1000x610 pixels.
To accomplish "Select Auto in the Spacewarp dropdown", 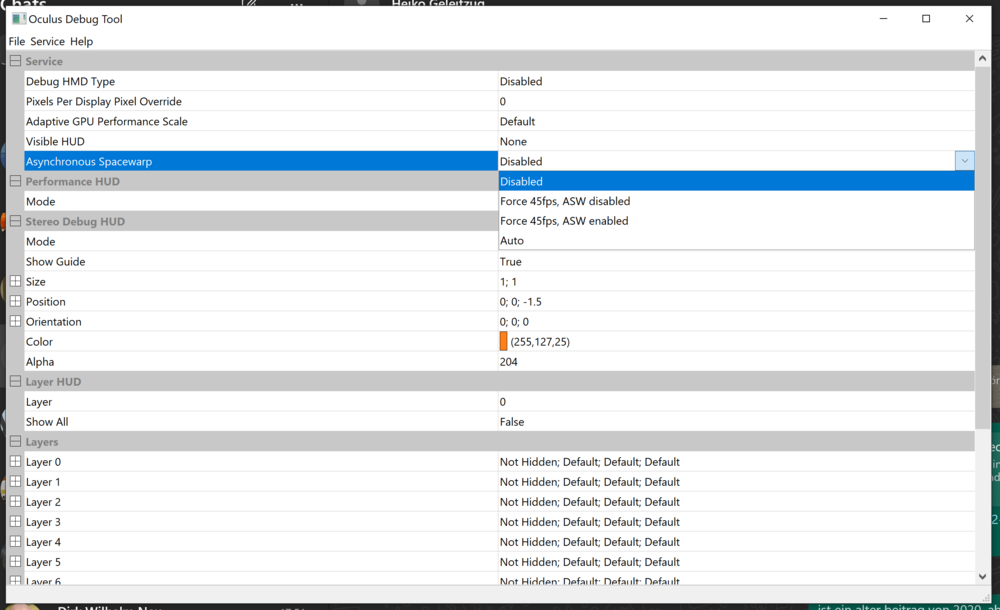I will tap(736, 241).
